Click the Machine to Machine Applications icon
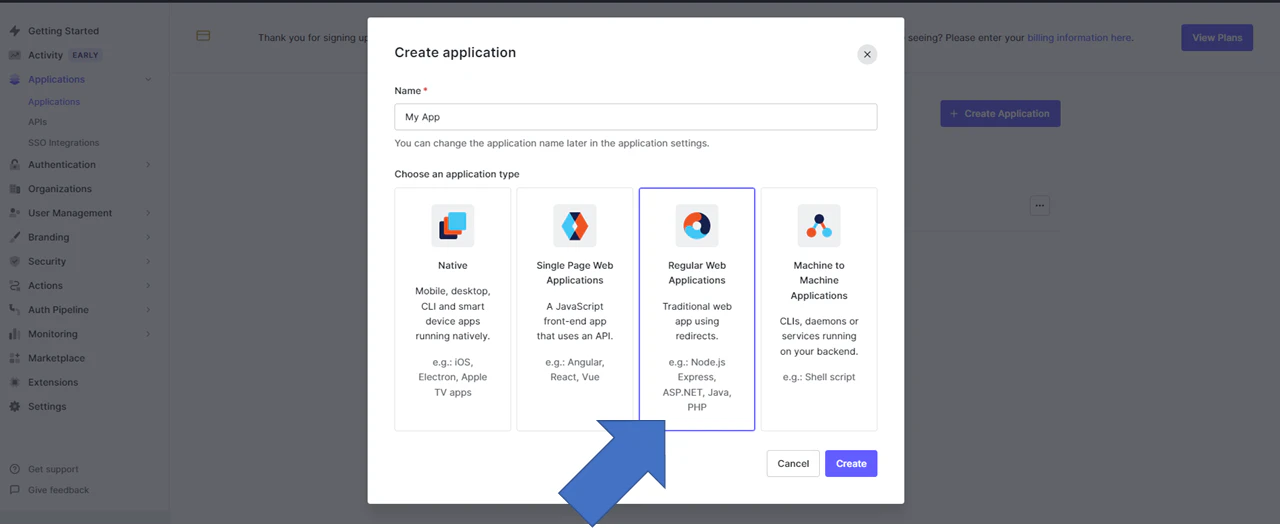1280x528 pixels. coord(819,226)
